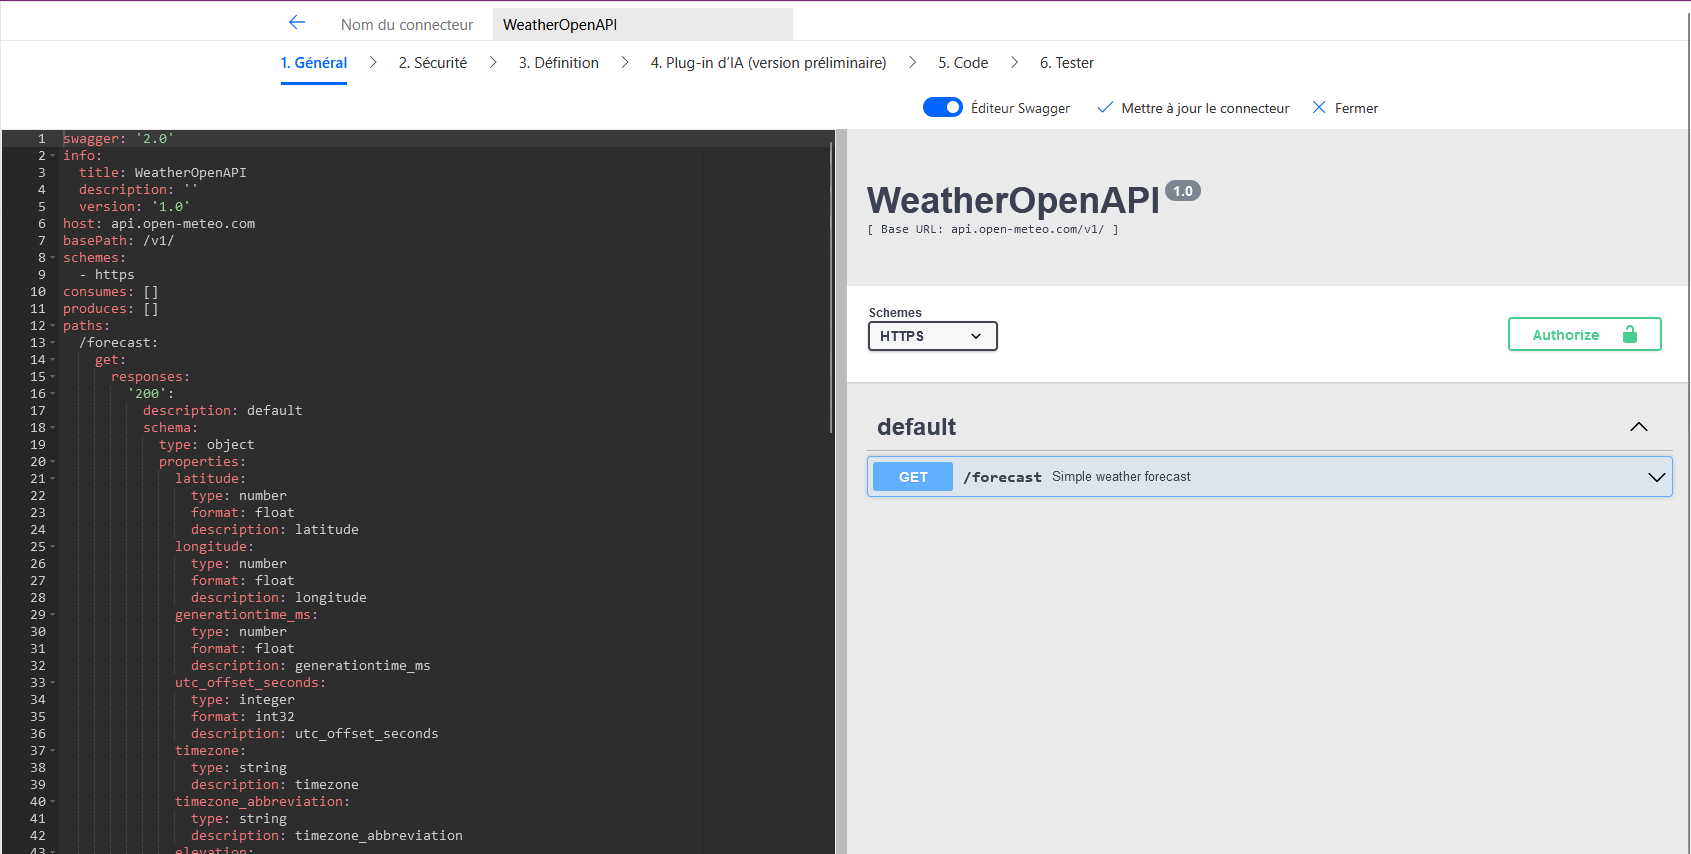Click the X icon next to Fermer
1691x854 pixels.
[x=1319, y=107]
